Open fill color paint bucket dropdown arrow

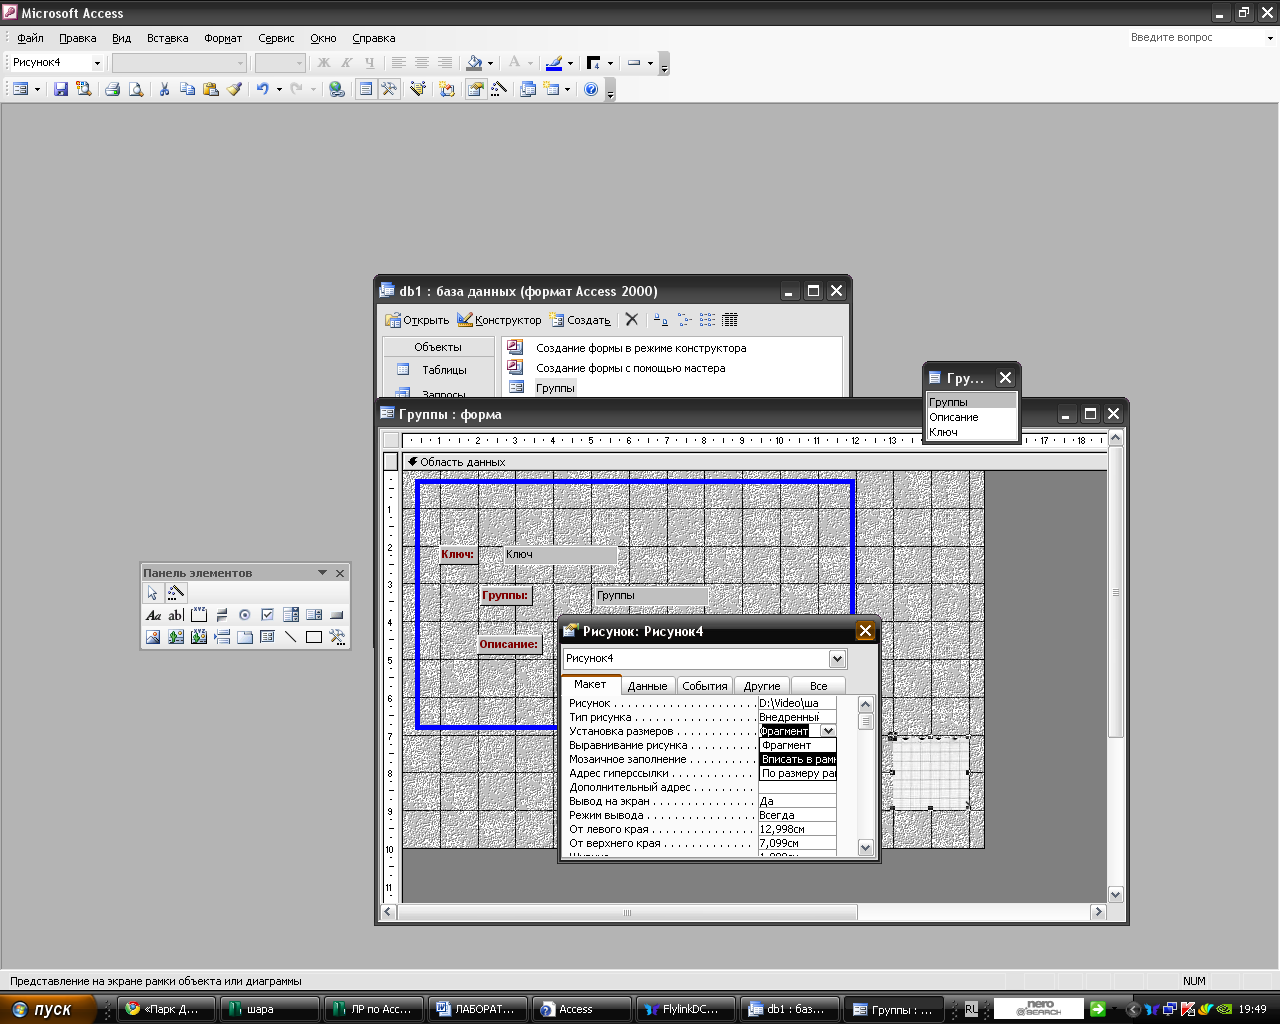(x=492, y=63)
